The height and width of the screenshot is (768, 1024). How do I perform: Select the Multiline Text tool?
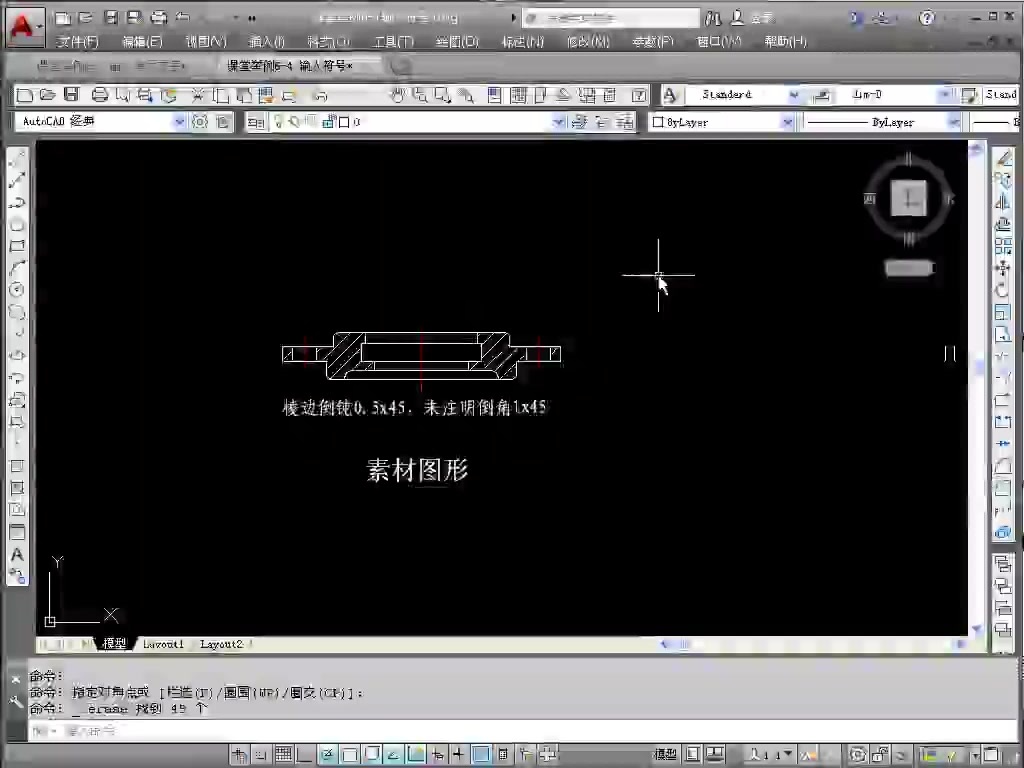pos(17,555)
